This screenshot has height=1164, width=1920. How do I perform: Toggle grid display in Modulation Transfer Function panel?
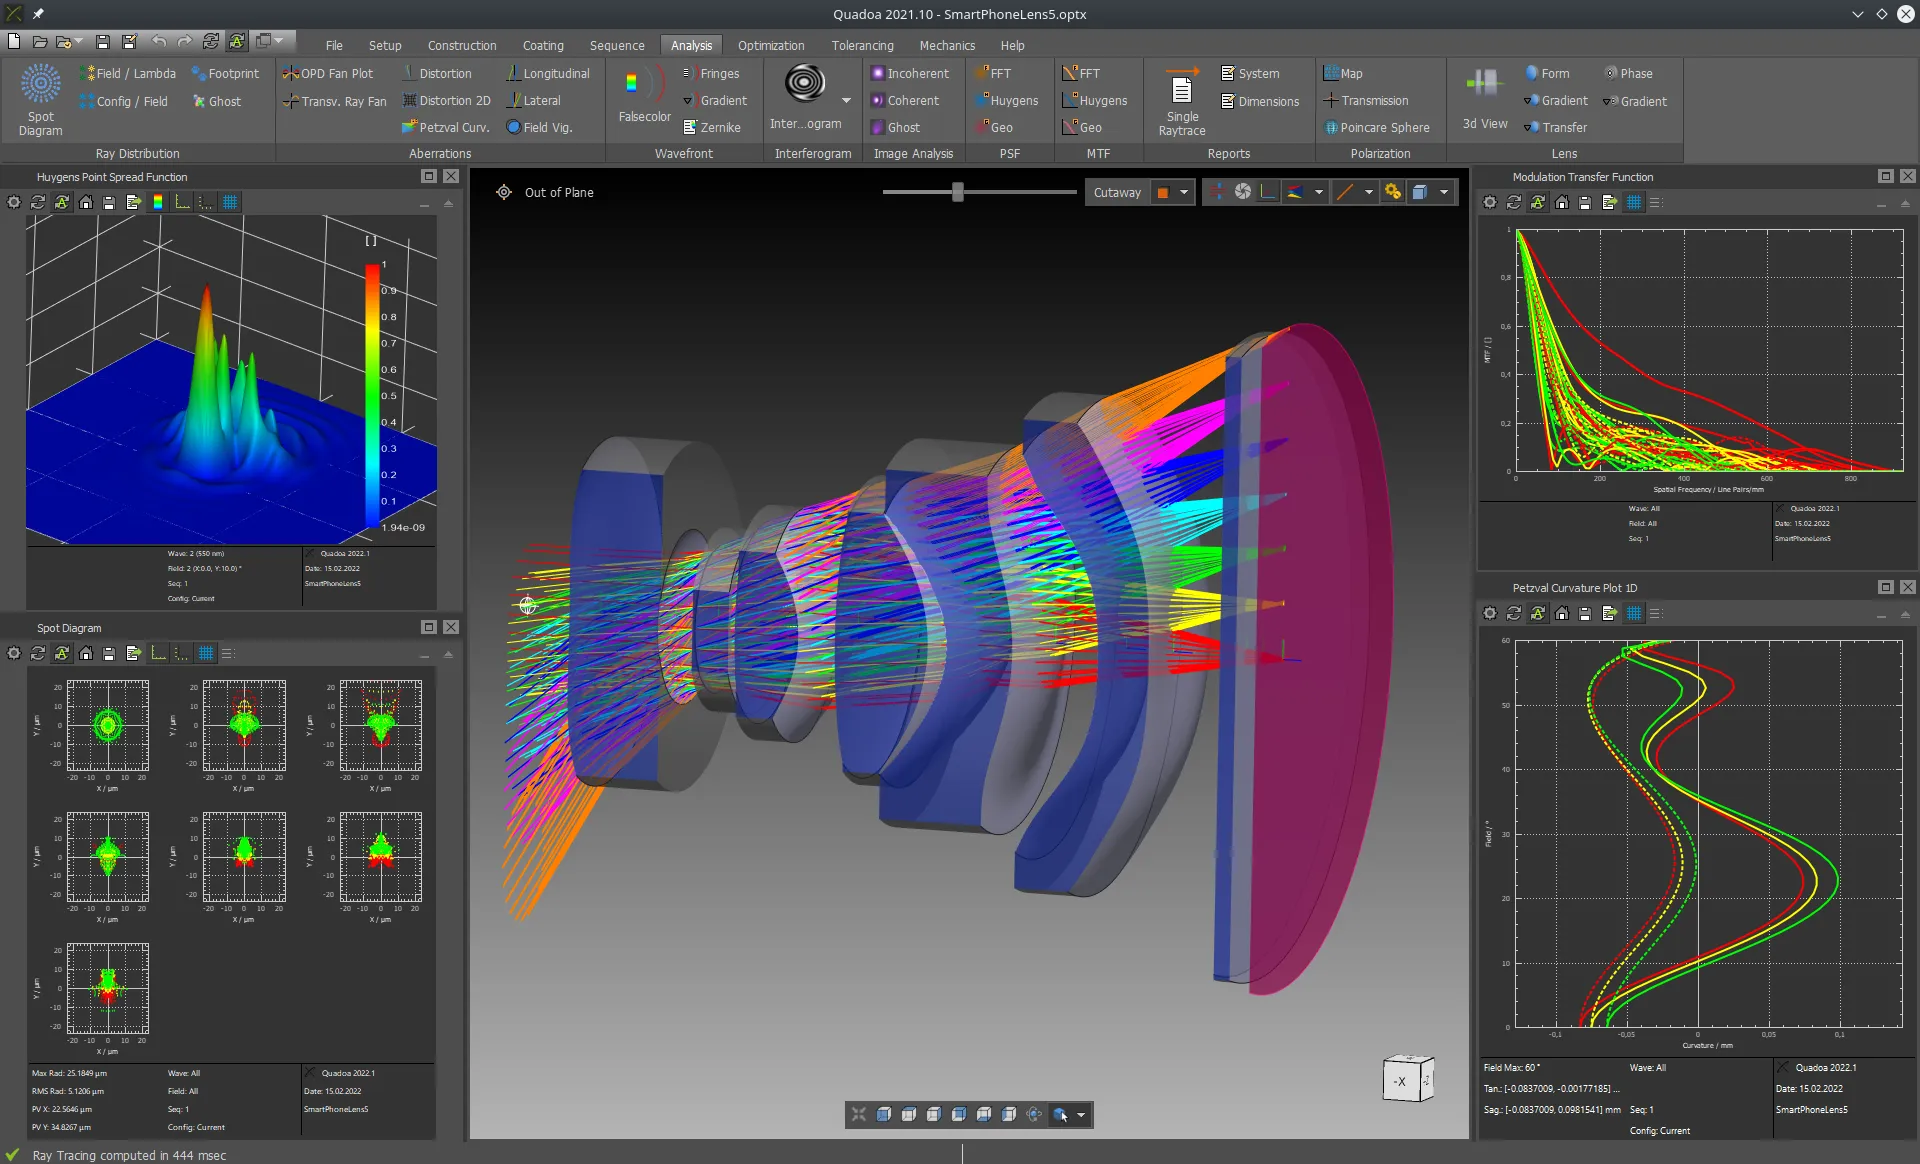1634,202
